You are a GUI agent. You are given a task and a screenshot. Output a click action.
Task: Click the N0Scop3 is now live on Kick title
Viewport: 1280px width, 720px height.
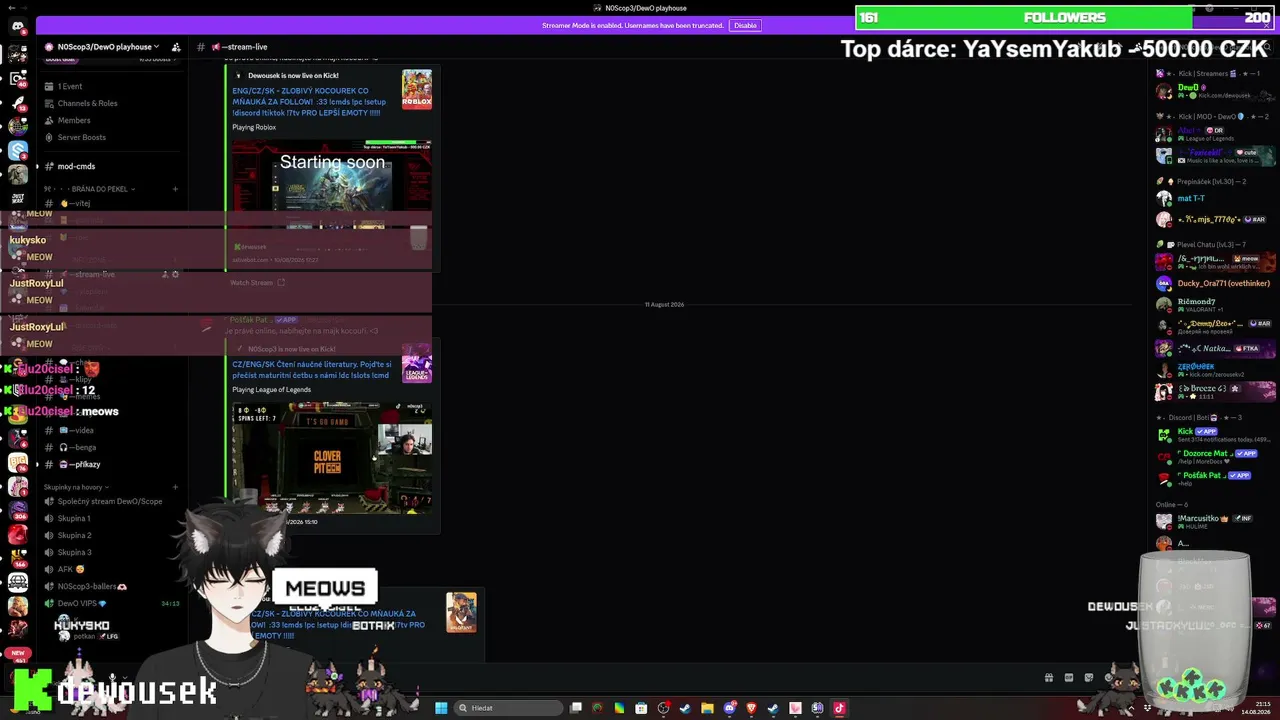[291, 349]
